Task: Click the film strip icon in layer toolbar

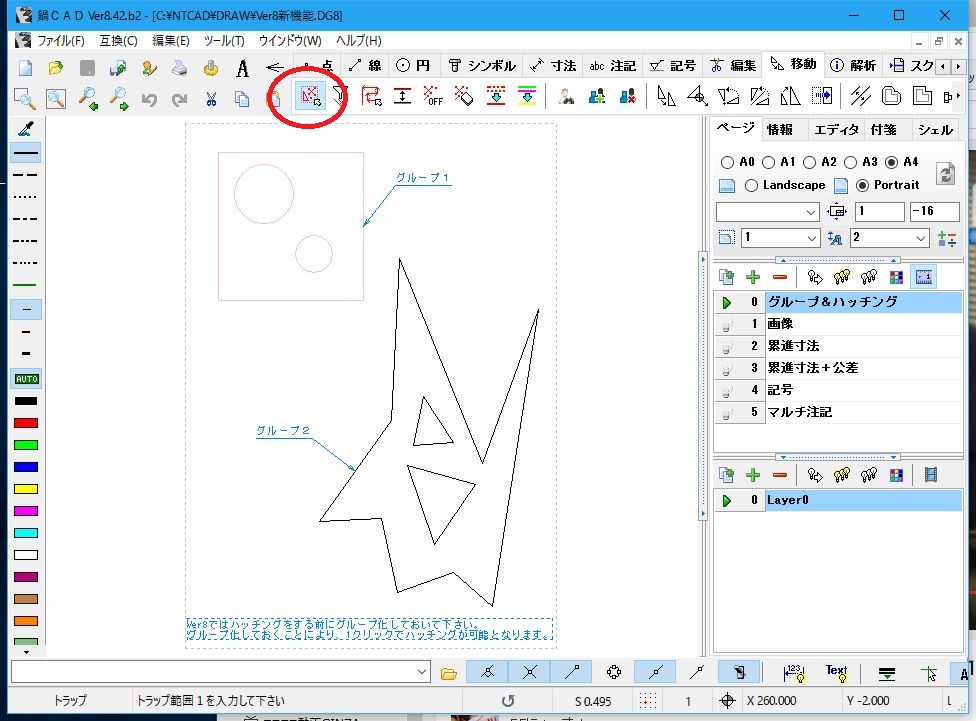Action: (931, 475)
